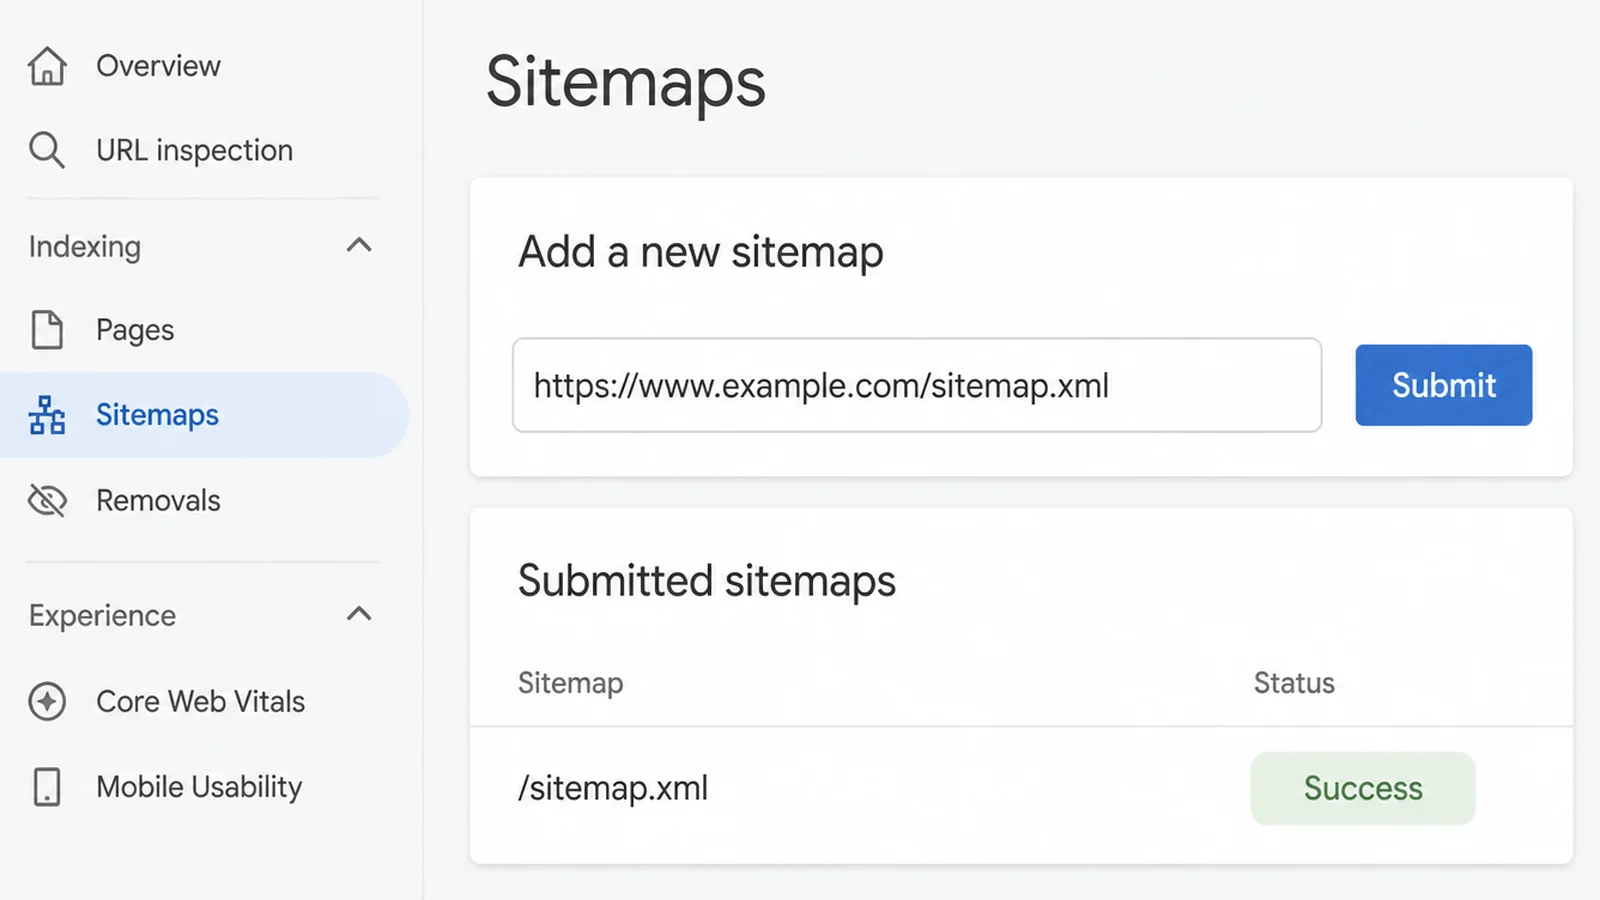1600x900 pixels.
Task: Click the Add a new sitemap heading
Action: pos(701,252)
